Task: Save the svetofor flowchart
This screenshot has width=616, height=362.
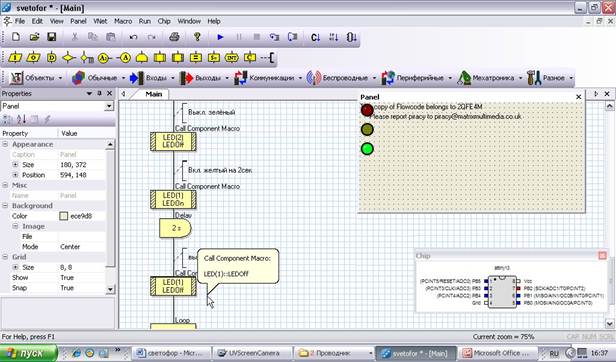Action: [x=51, y=37]
